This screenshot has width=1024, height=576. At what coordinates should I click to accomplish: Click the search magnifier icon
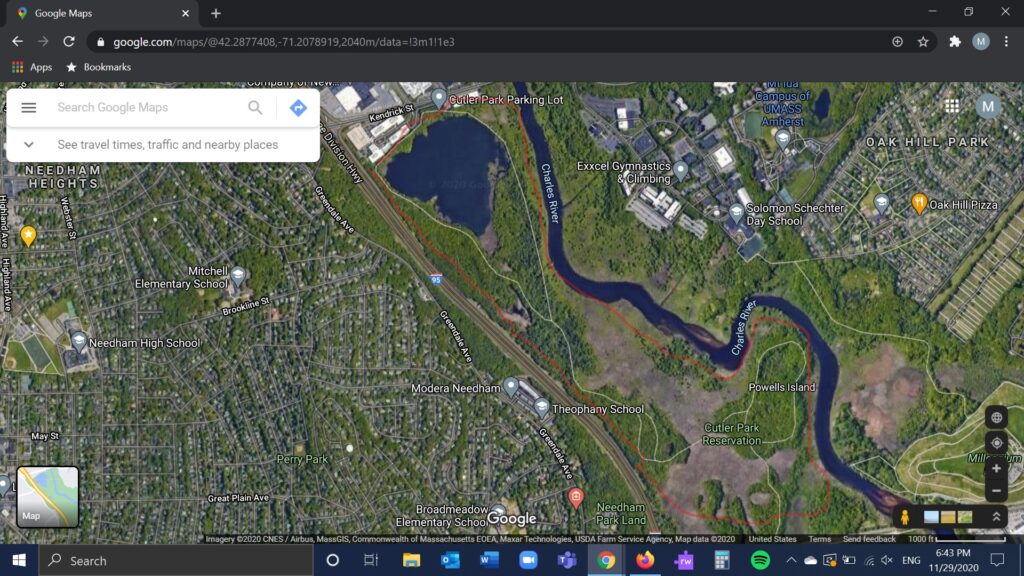255,108
